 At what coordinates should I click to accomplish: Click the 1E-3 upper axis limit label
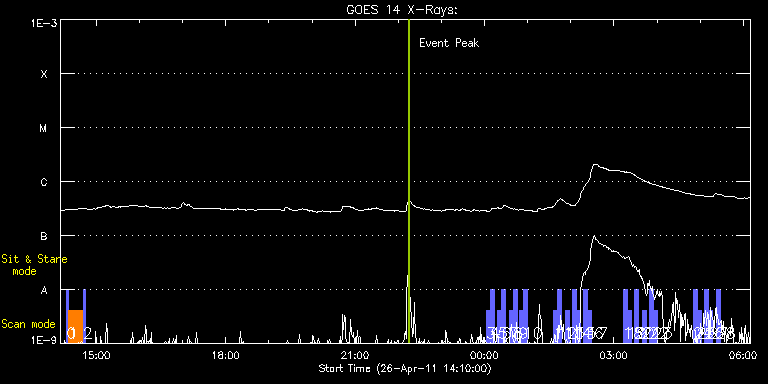click(x=44, y=23)
